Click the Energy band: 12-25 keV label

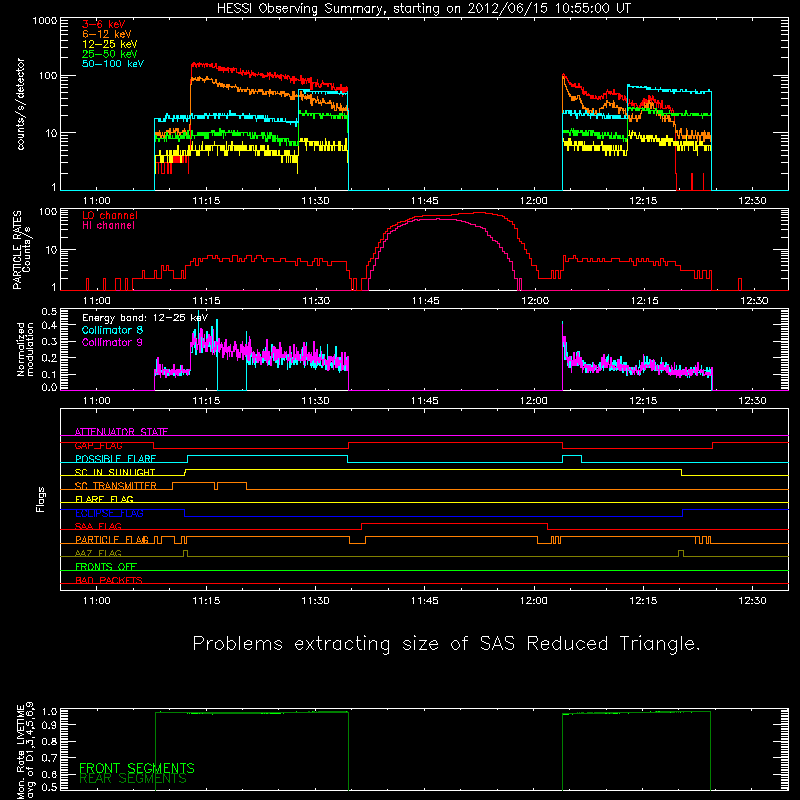coord(145,318)
